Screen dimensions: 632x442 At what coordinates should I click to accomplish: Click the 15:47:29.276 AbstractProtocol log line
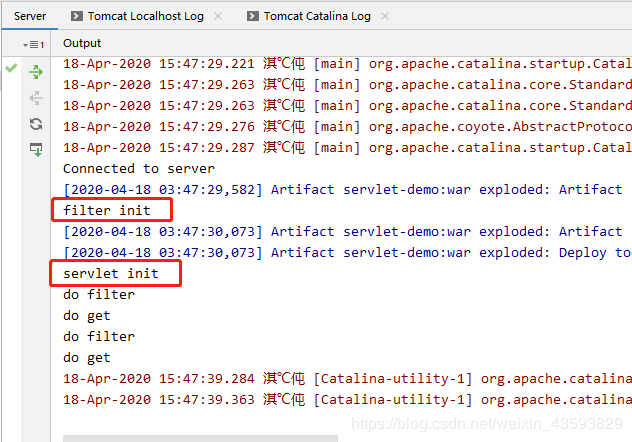pyautogui.click(x=347, y=127)
